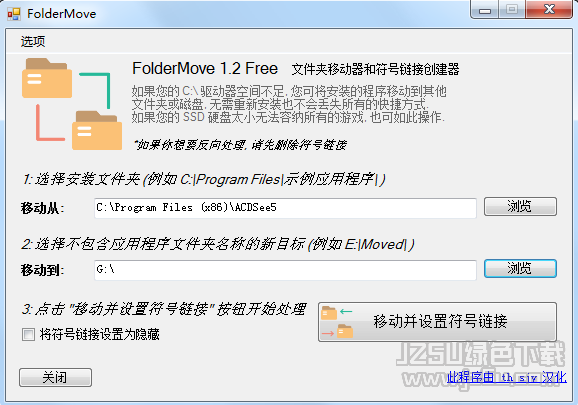Click the folder-swap icon on the move button
Image resolution: width=578 pixels, height=405 pixels.
click(x=337, y=322)
